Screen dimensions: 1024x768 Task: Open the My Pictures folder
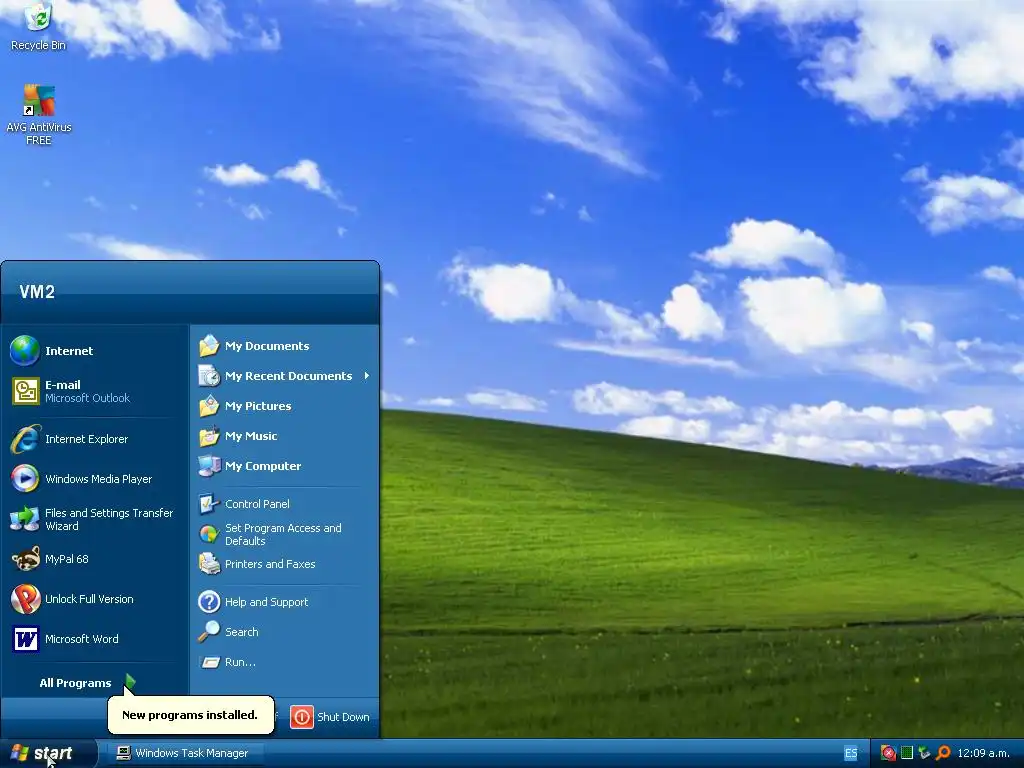point(284,406)
